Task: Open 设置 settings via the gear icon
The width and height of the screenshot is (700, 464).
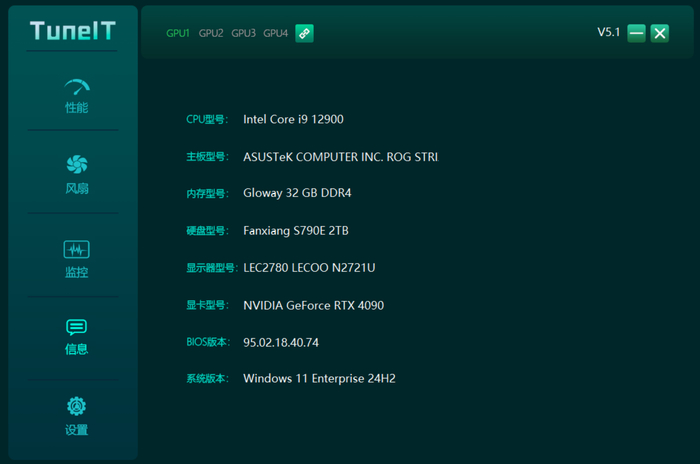Action: [77, 407]
